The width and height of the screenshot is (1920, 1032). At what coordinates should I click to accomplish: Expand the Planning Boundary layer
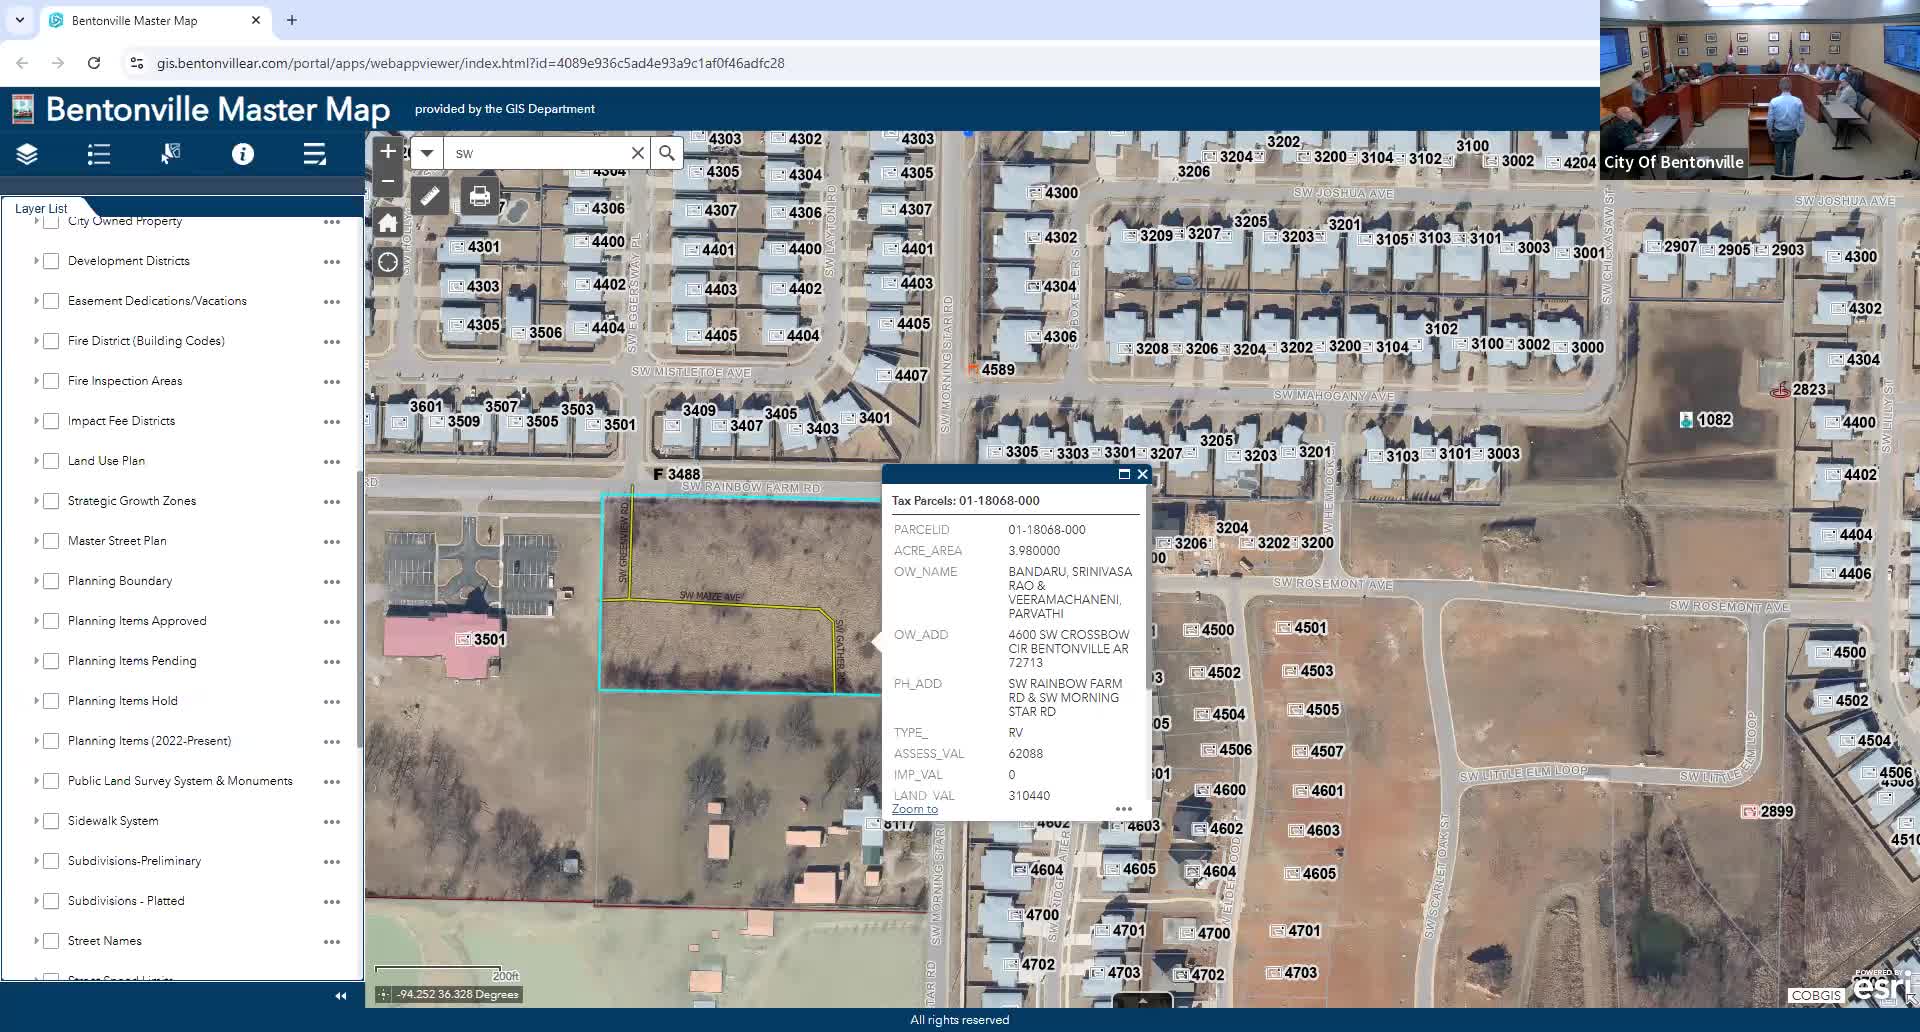36,581
